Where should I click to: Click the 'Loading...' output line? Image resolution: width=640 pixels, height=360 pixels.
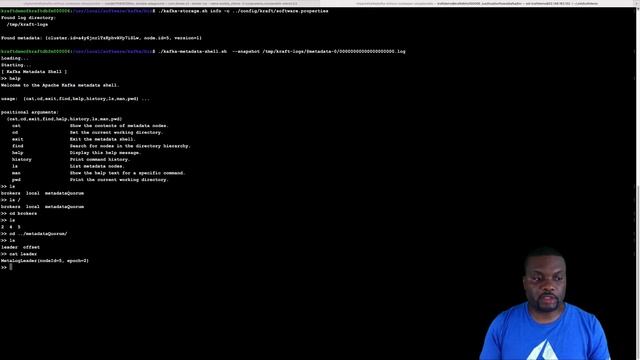point(15,58)
